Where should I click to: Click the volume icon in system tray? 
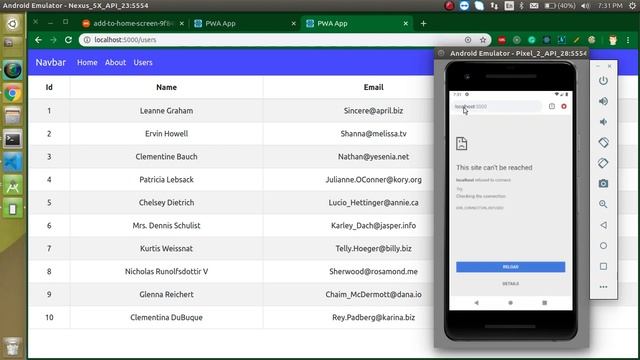pos(585,6)
